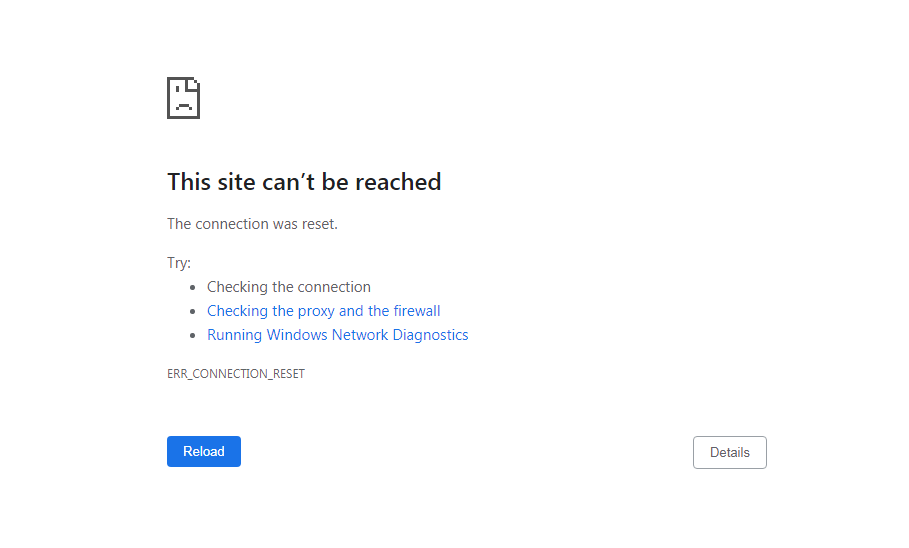The height and width of the screenshot is (548, 909).
Task: Reload the page with the blue button
Action: [x=203, y=451]
